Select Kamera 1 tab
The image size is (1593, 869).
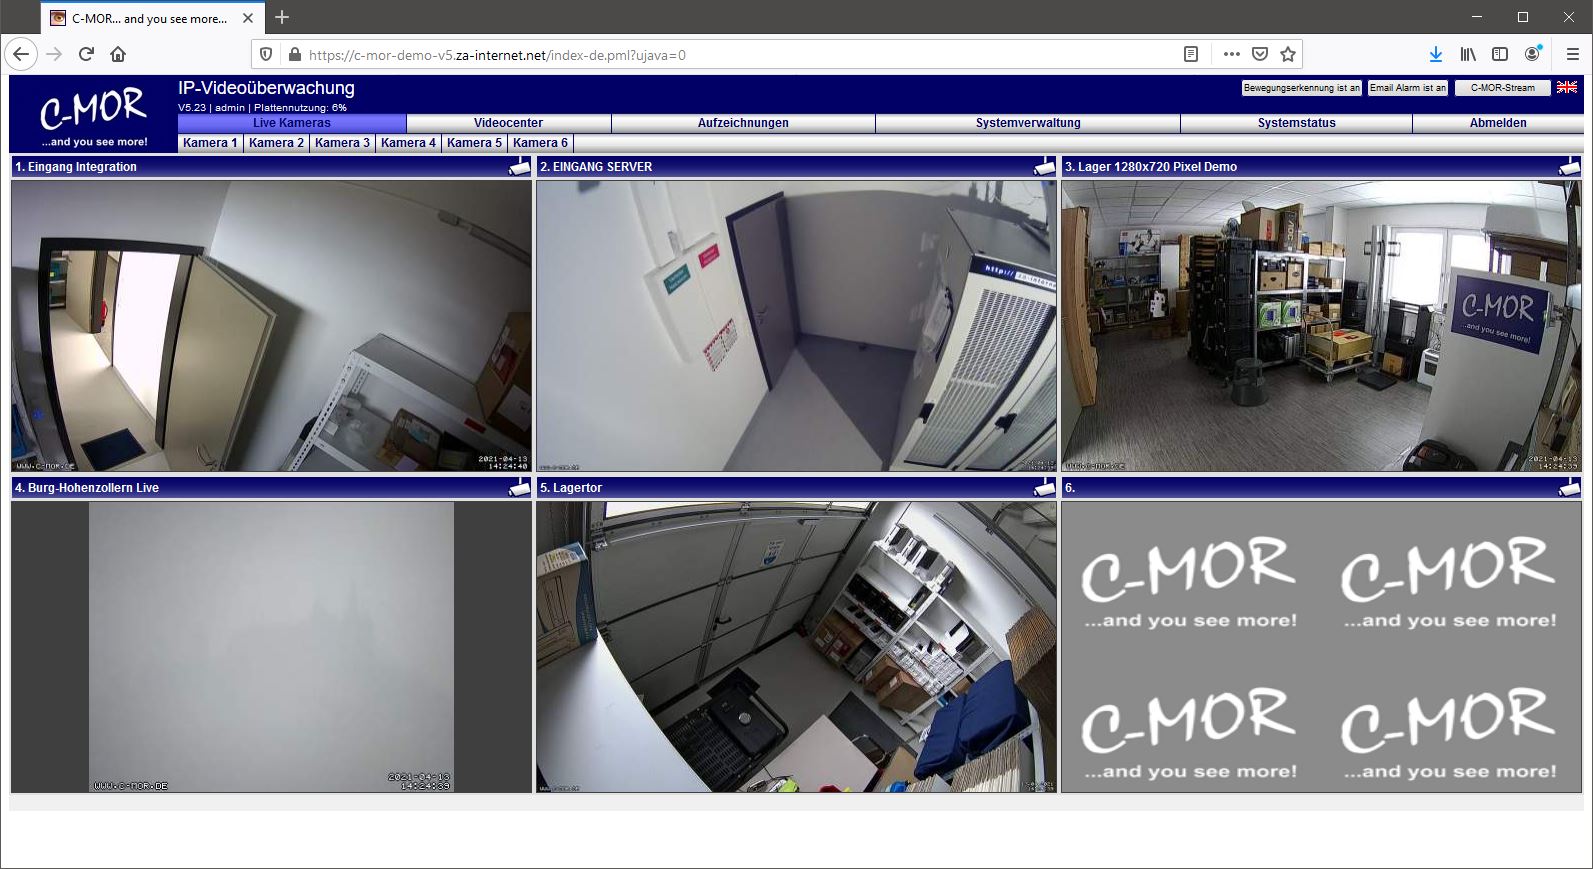tap(210, 143)
